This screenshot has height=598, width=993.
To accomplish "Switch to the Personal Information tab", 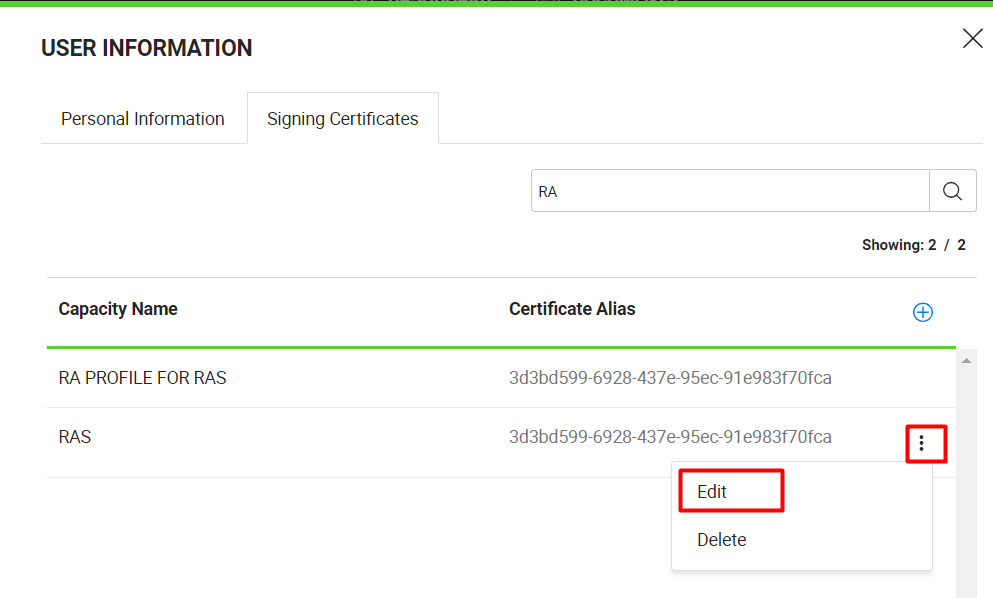I will click(x=143, y=119).
